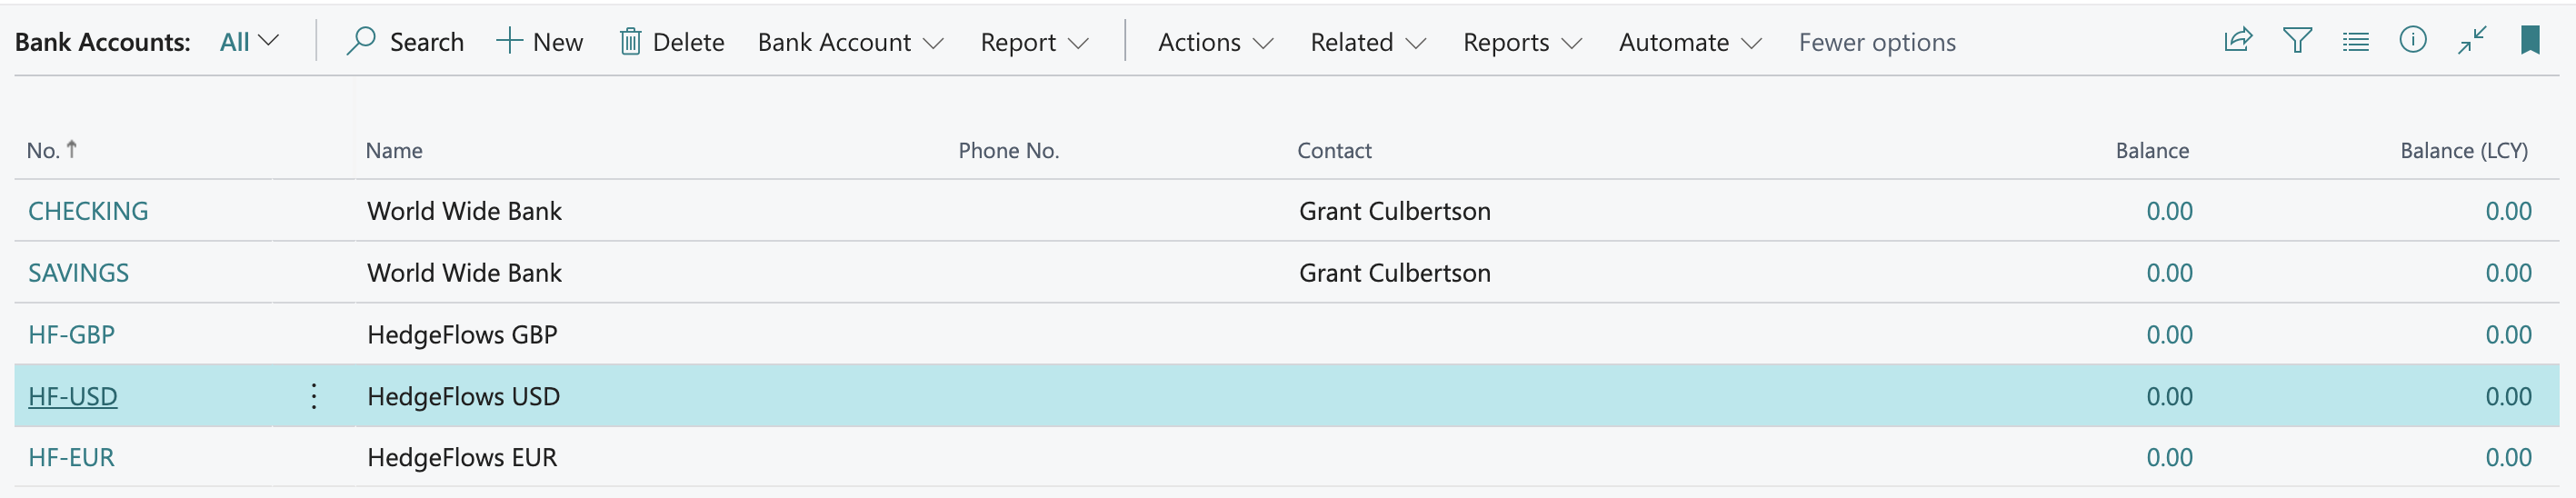Click the Search magnifier icon
This screenshot has height=498, width=2576.
[x=360, y=41]
